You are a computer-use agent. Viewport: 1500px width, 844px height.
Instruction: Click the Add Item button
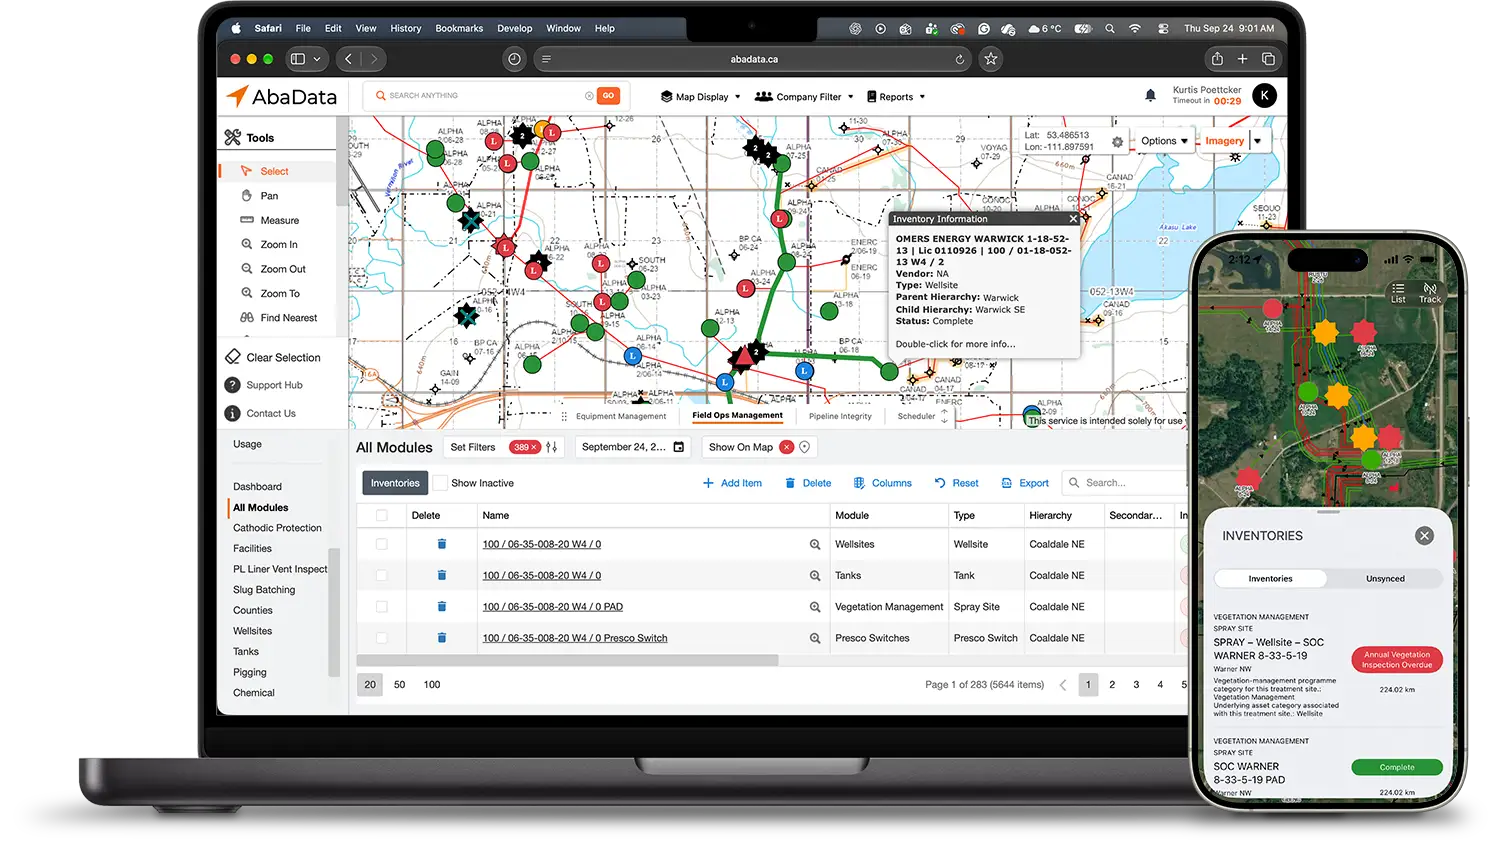click(732, 483)
